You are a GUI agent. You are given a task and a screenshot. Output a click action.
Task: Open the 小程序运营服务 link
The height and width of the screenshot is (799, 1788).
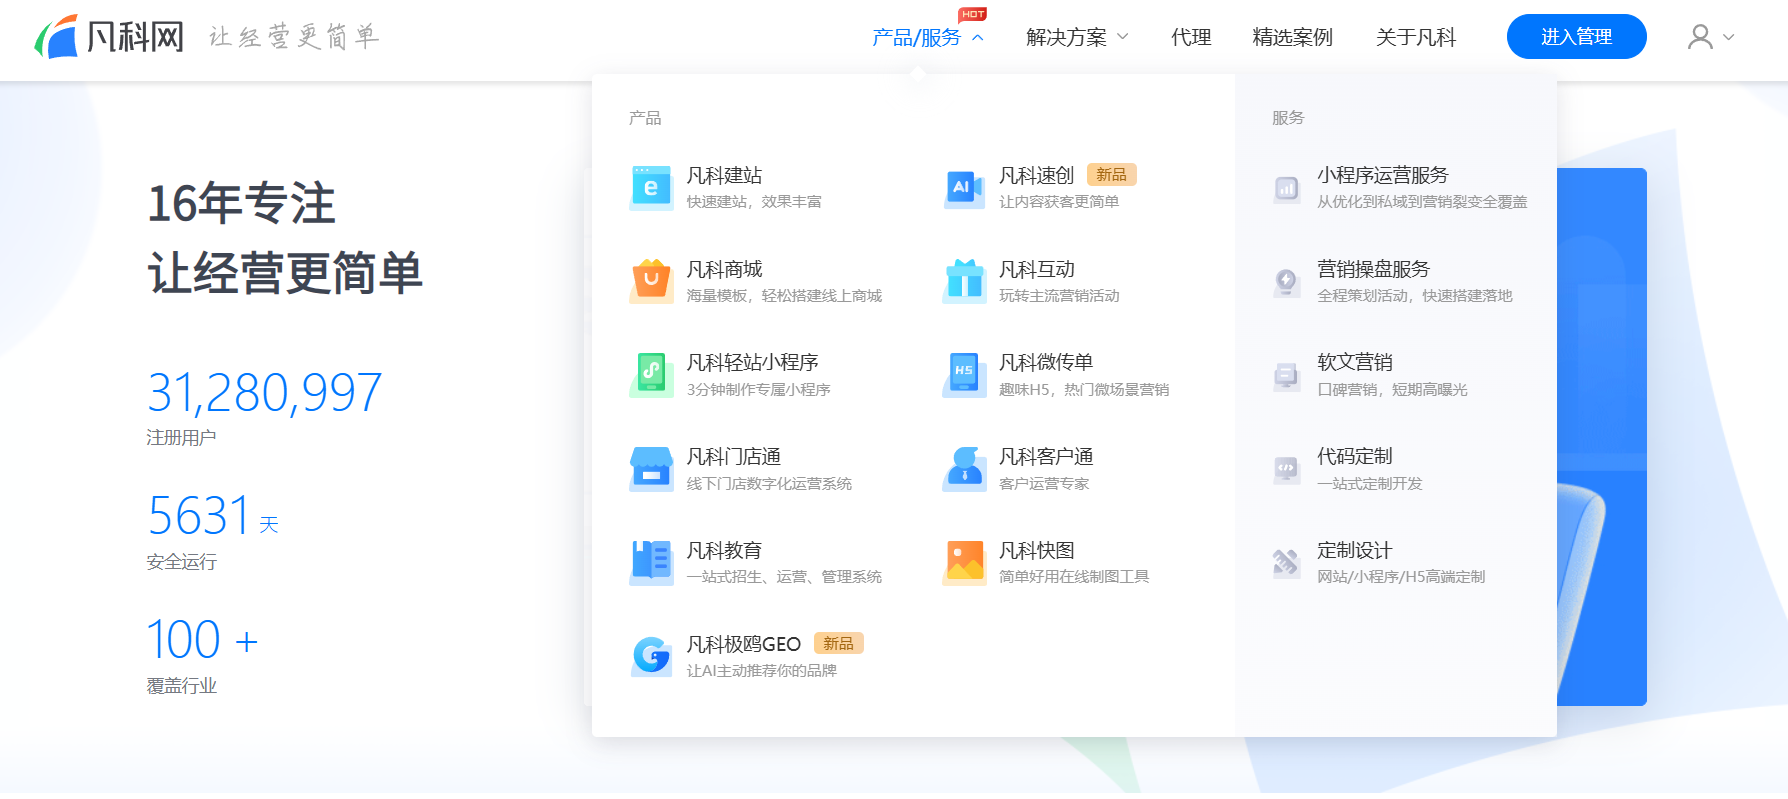coord(1382,176)
